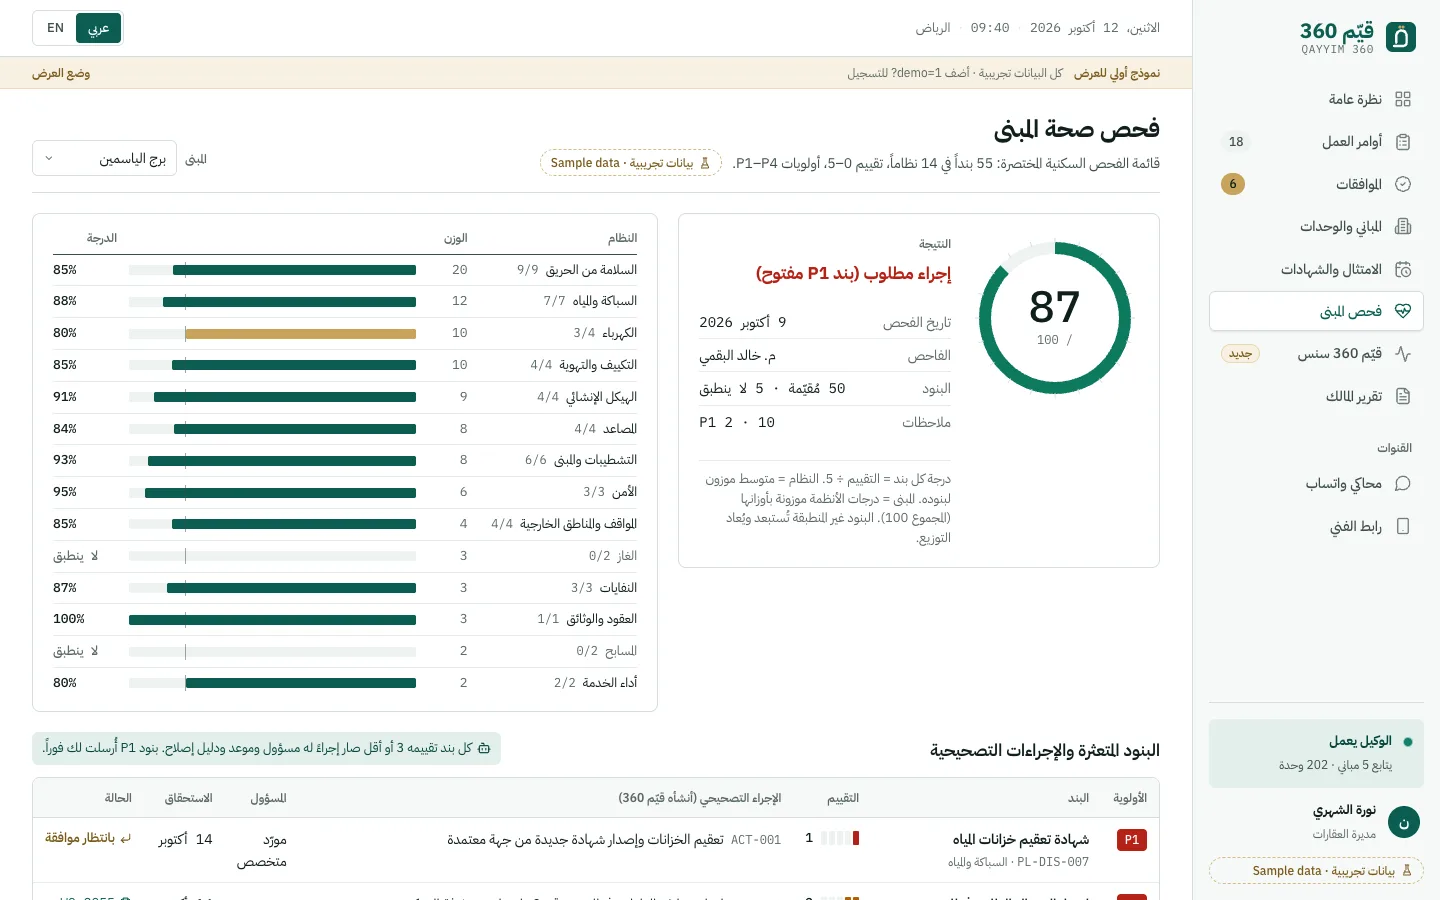
Task: Click the item code PL-DIS-007
Action: [1053, 862]
